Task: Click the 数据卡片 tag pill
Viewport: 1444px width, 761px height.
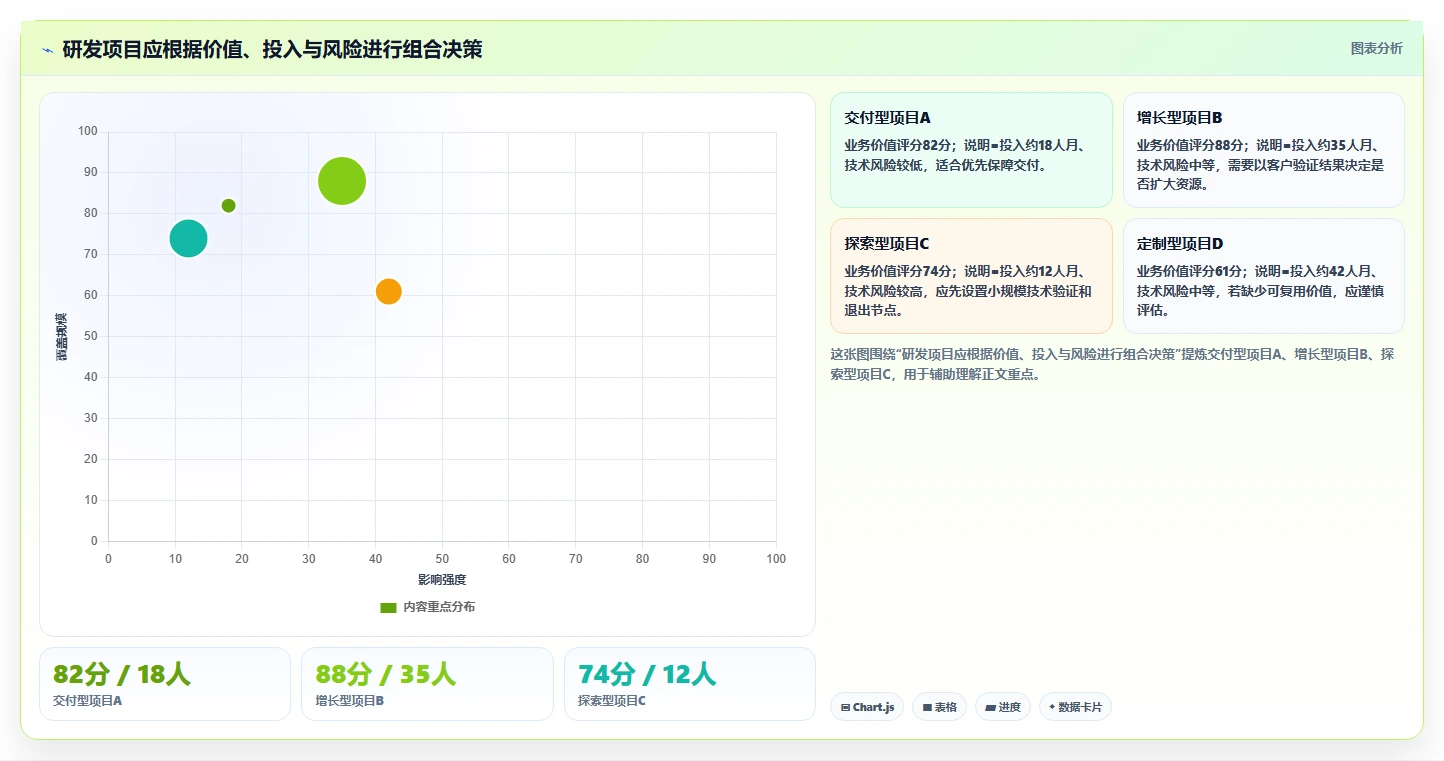Action: [1075, 707]
